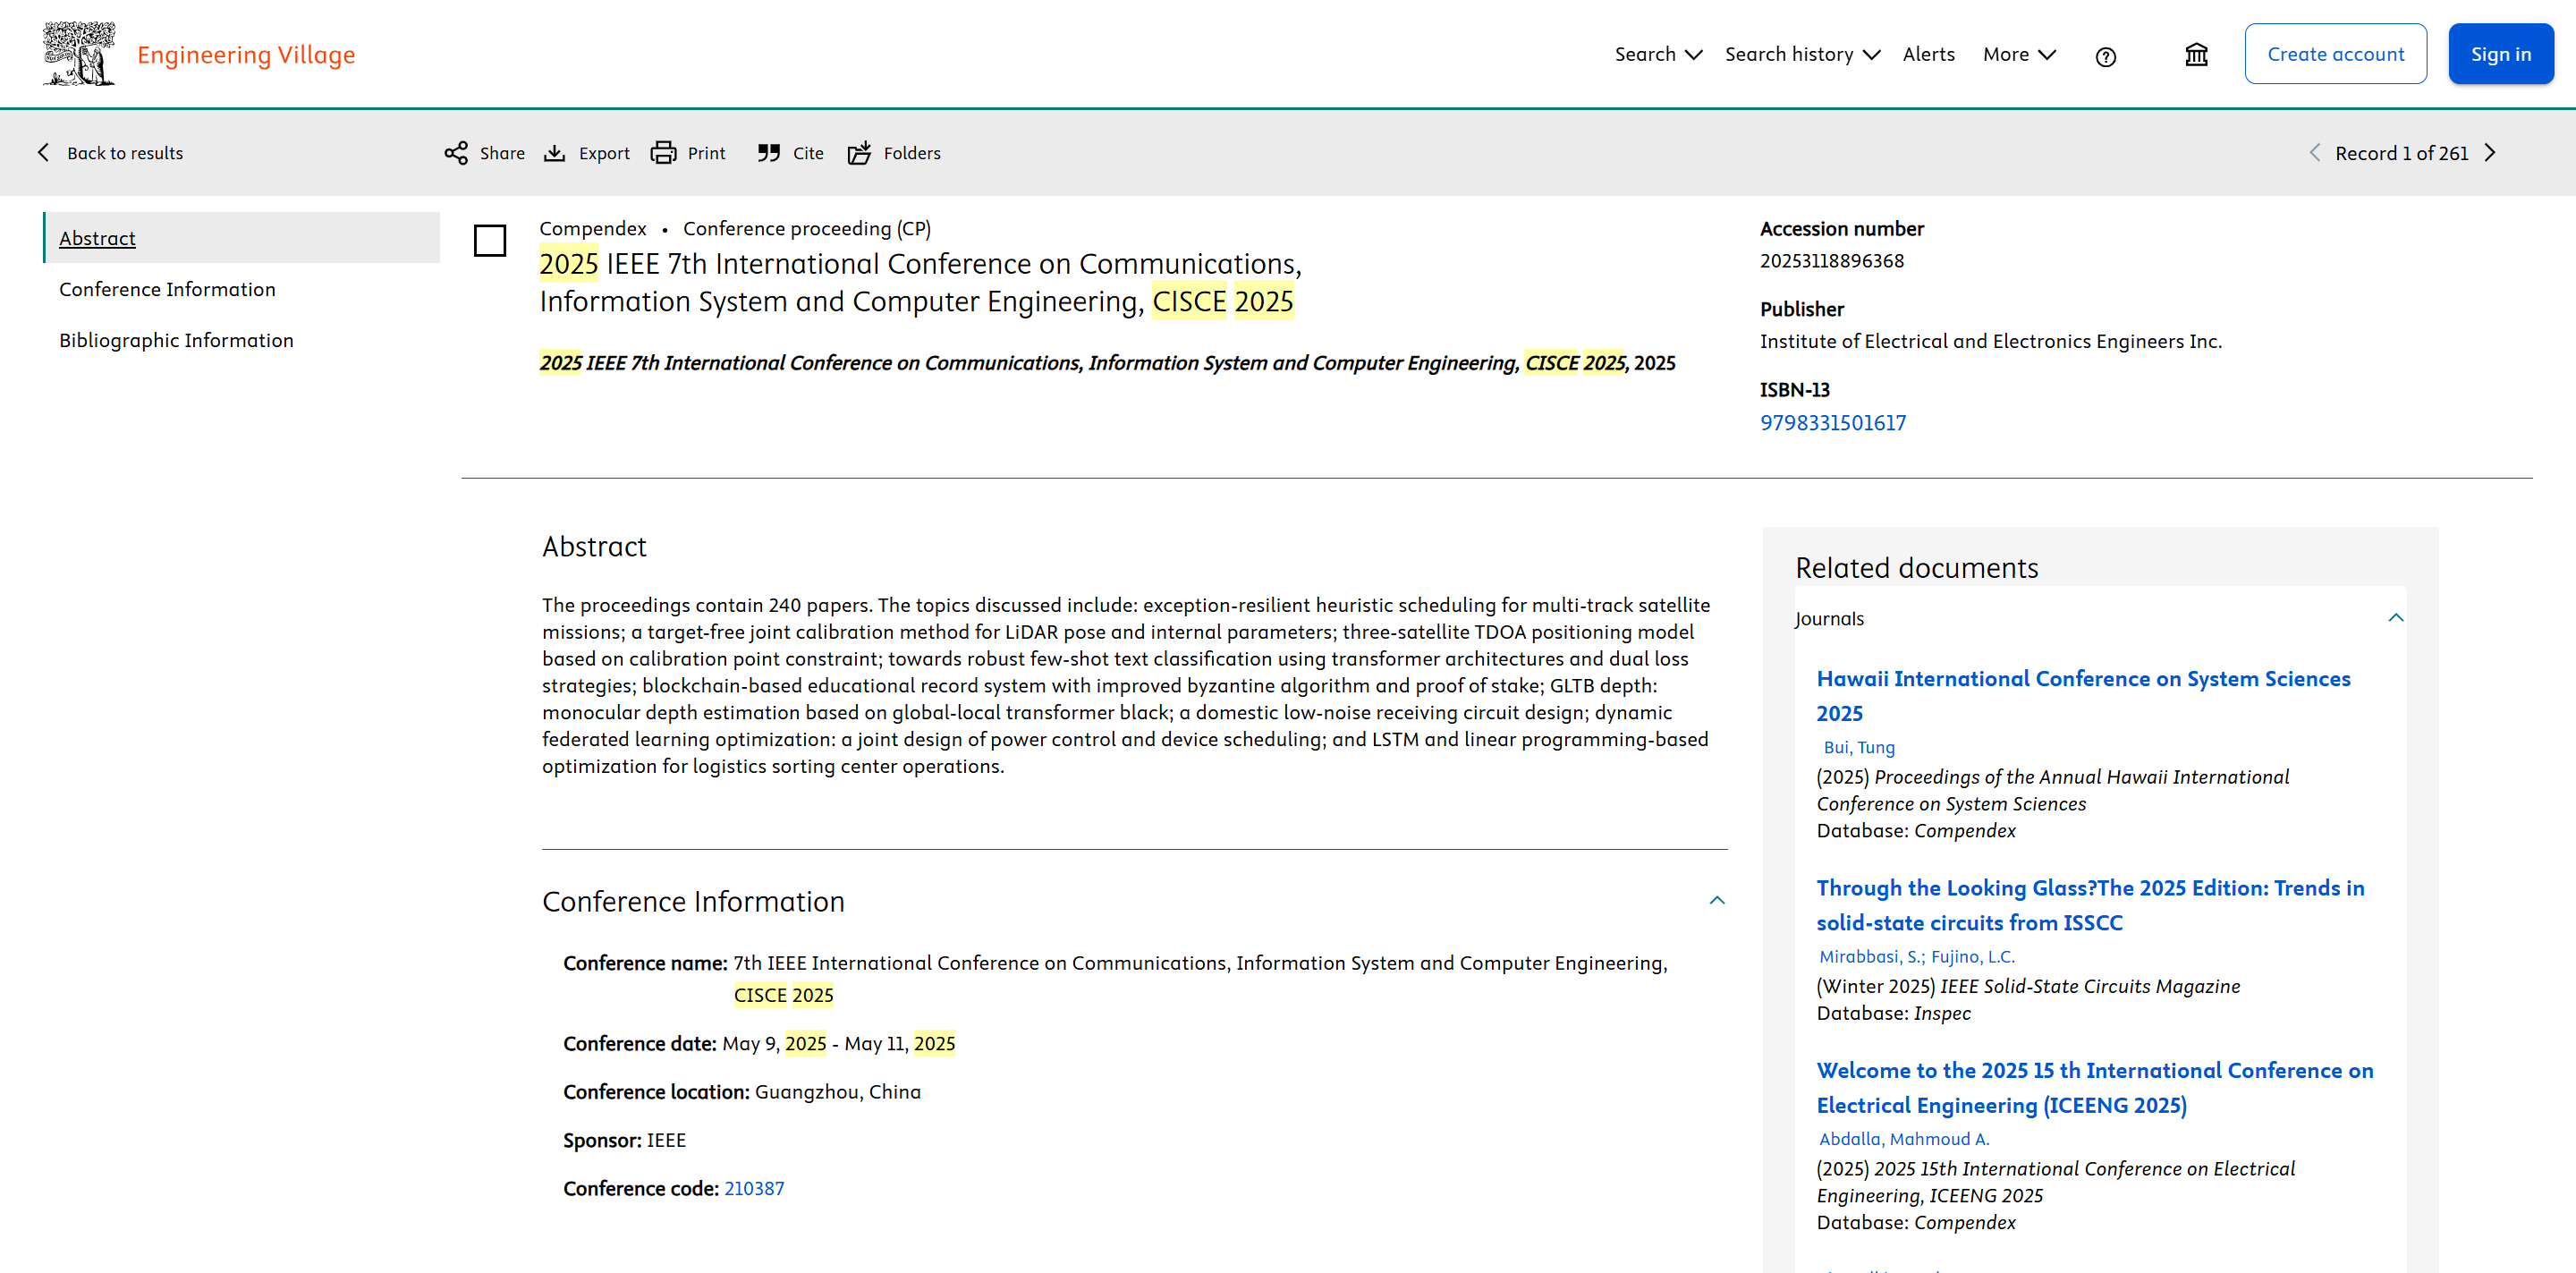
Task: Go to next record arrow
Action: point(2490,153)
